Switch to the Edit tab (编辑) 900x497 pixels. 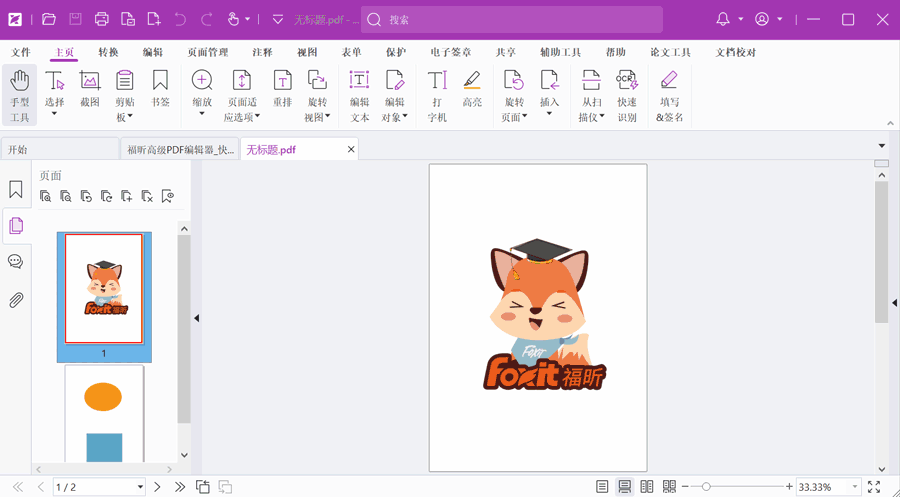(153, 52)
